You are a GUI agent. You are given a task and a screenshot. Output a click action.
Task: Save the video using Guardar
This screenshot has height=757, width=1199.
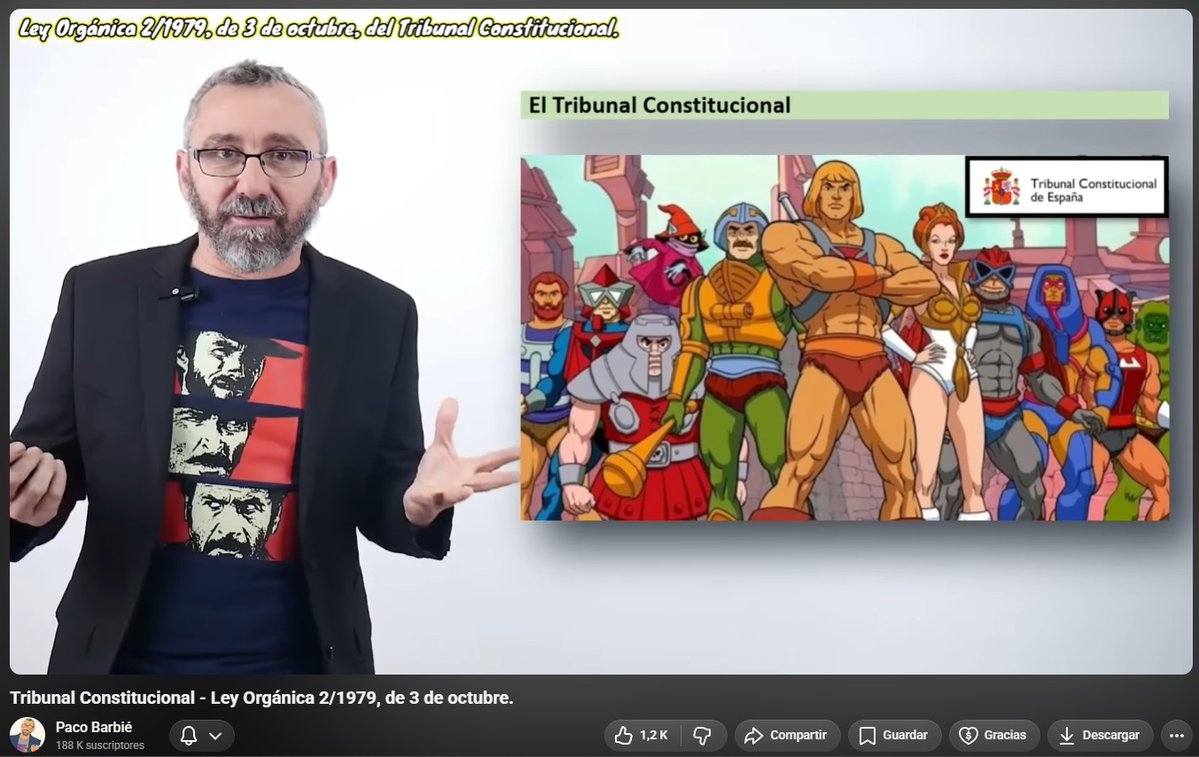894,736
